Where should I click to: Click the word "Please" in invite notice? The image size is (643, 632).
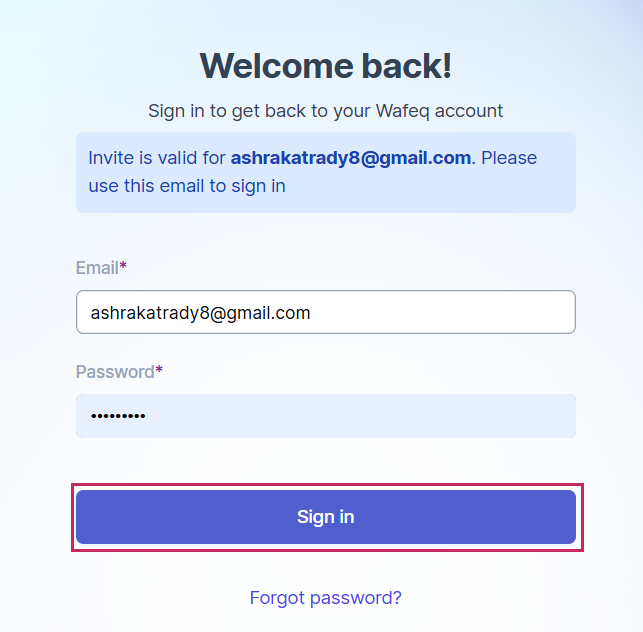click(508, 158)
